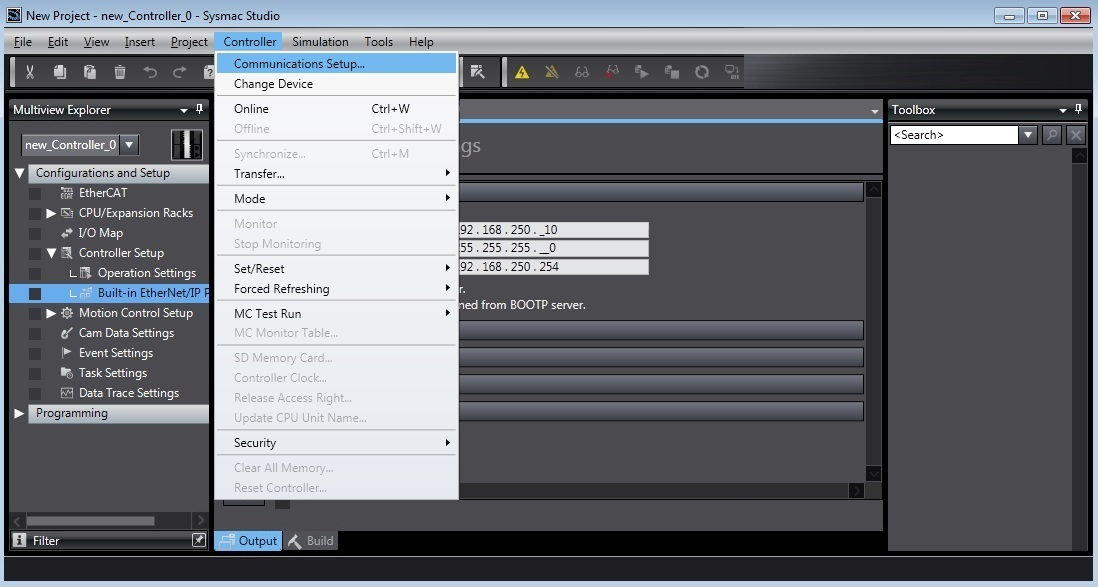Click the Toolbox search input field

[x=954, y=134]
